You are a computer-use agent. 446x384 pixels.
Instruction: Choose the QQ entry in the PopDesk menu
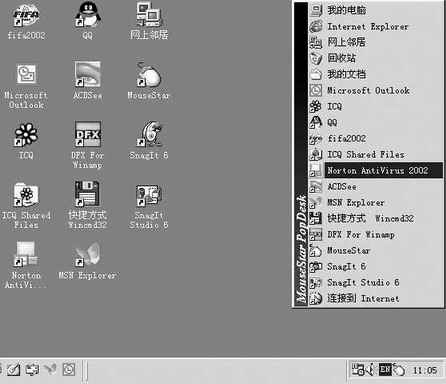[x=376, y=122]
